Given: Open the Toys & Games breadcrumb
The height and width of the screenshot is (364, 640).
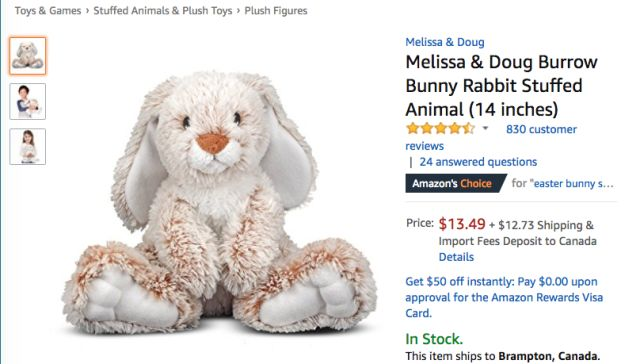Looking at the screenshot, I should point(48,11).
